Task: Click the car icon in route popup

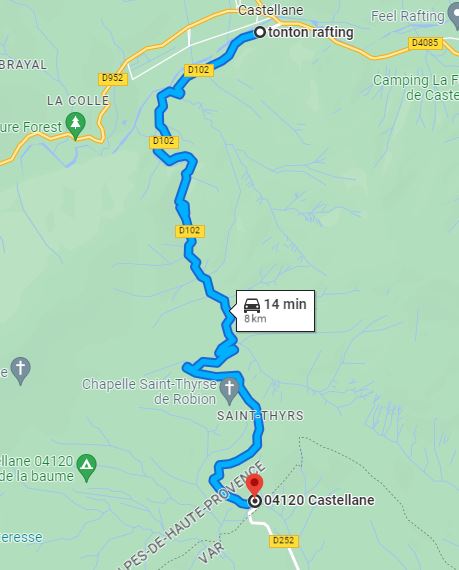Action: click(x=252, y=305)
